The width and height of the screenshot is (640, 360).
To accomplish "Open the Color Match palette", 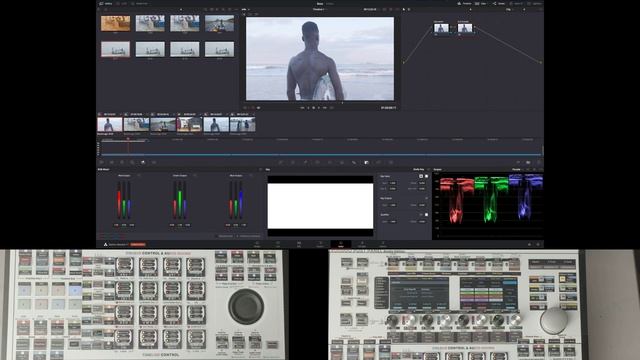I will pos(111,162).
